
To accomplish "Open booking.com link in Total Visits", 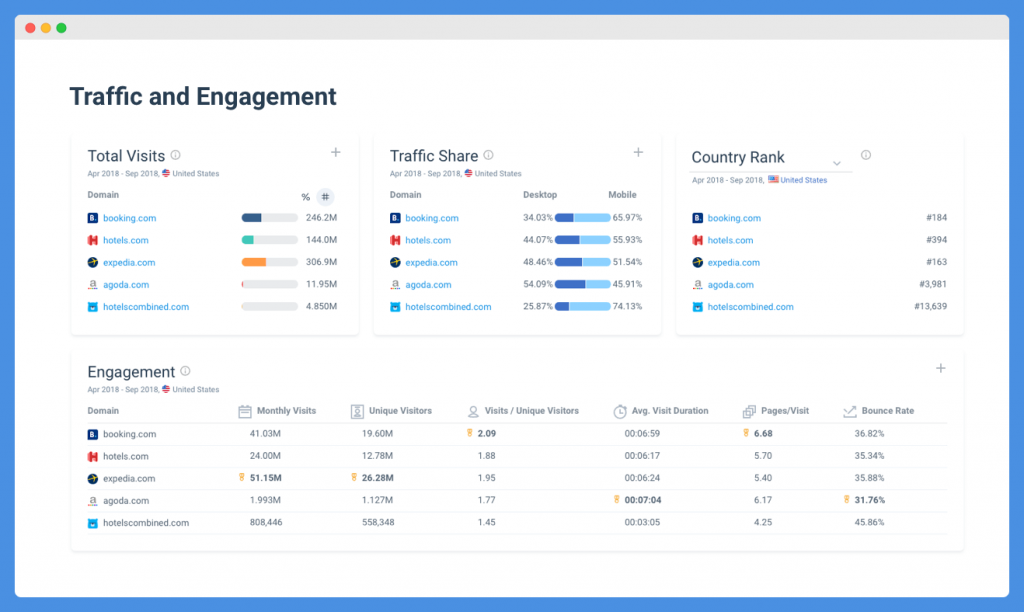I will 129,218.
